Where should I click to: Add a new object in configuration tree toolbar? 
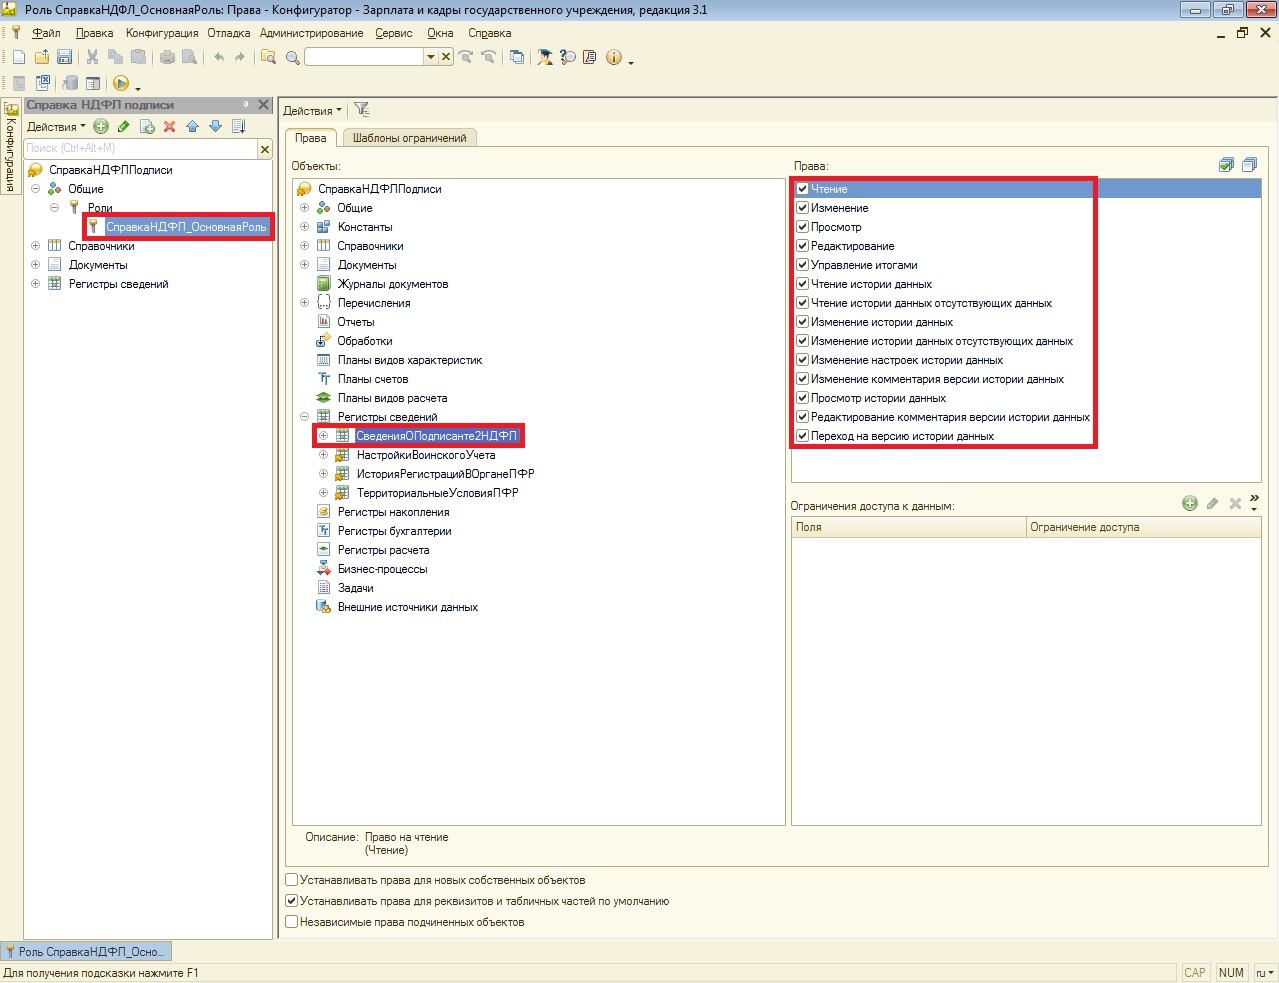101,126
